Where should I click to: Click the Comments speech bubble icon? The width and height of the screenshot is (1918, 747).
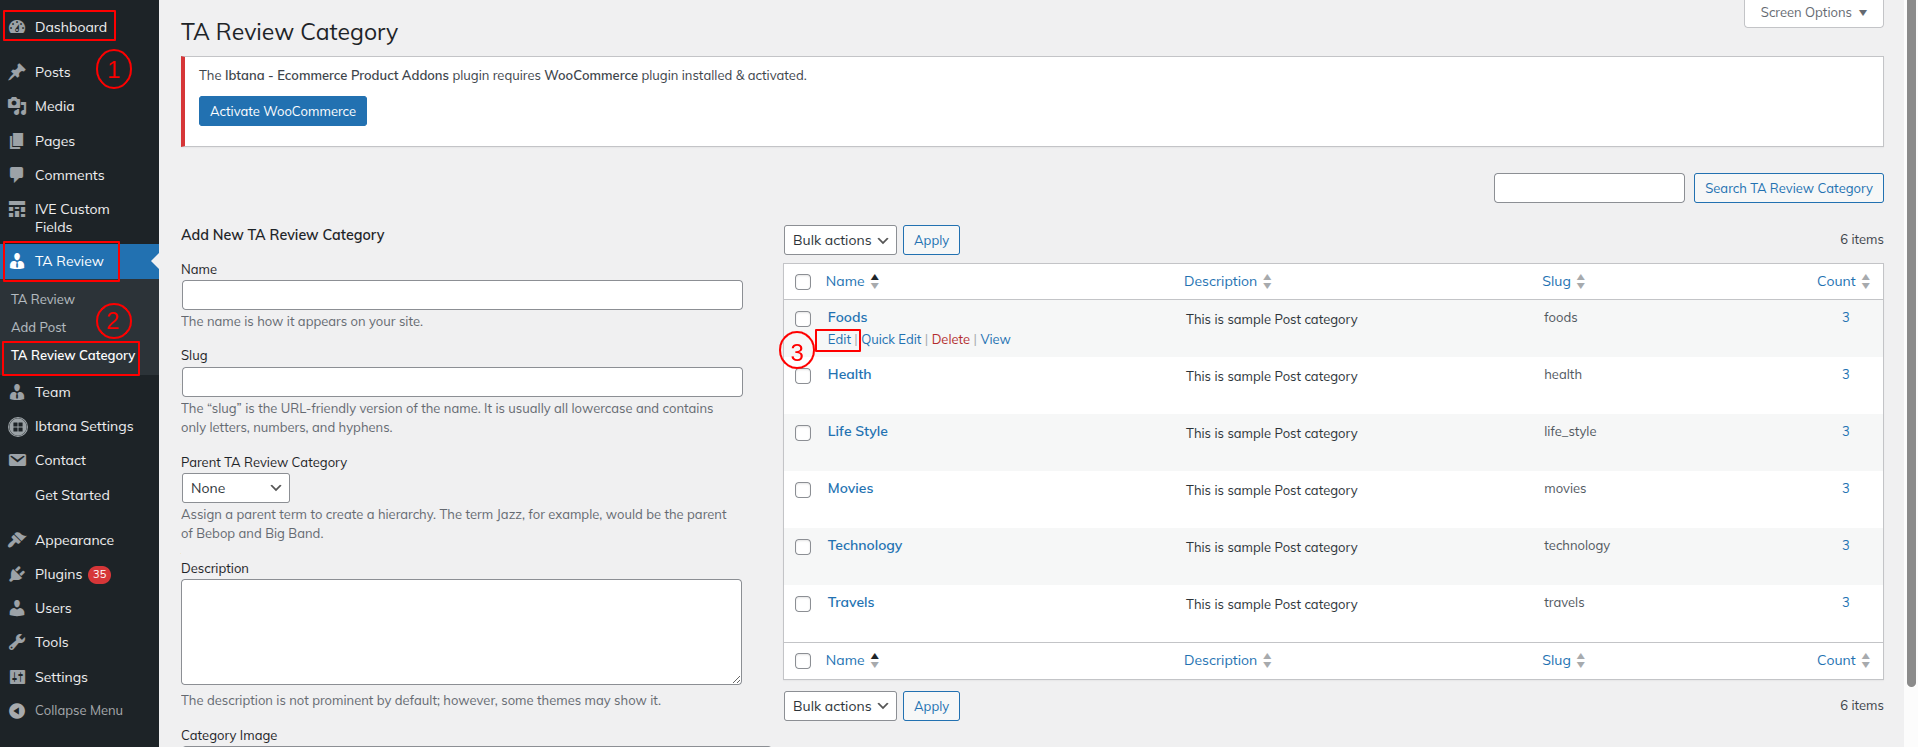[x=17, y=175]
